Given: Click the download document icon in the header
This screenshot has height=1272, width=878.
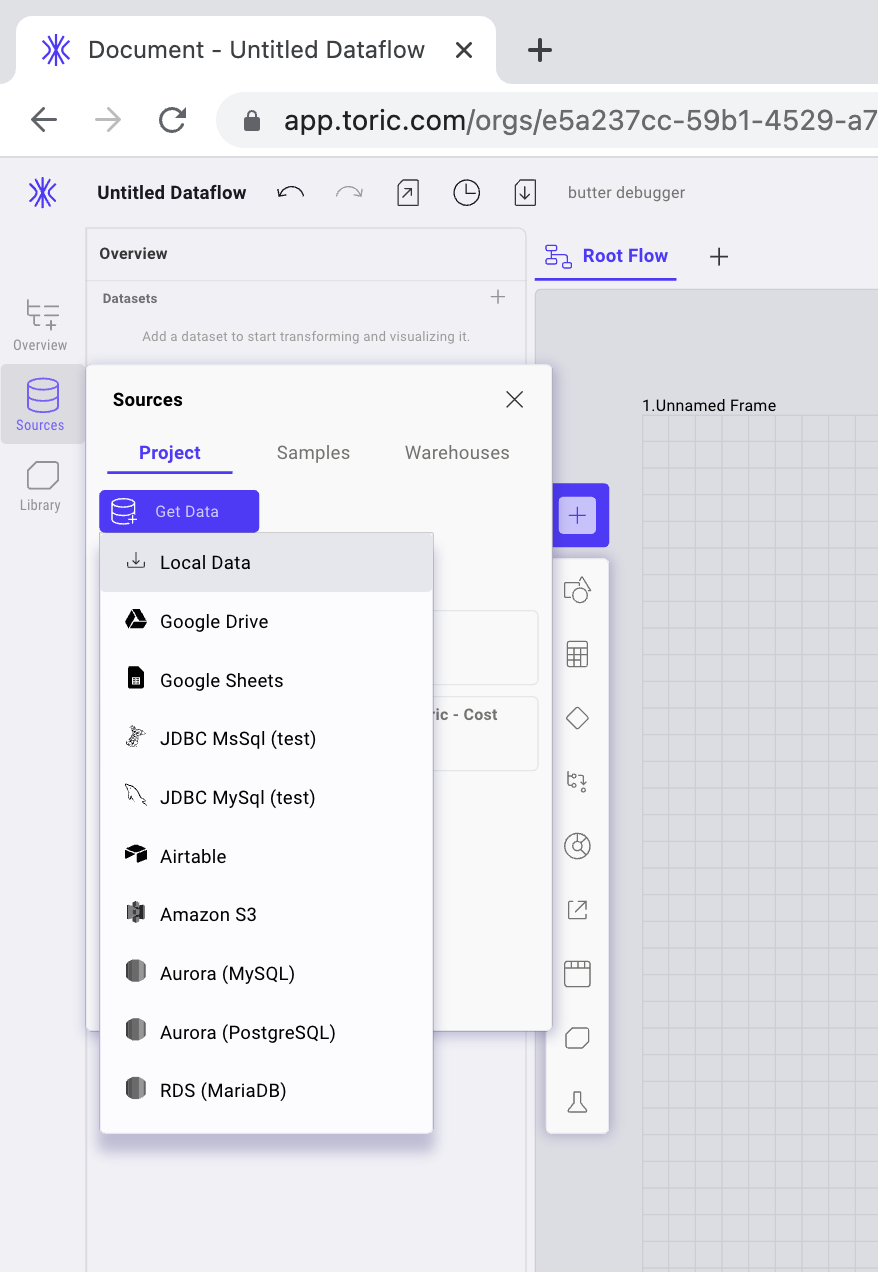Looking at the screenshot, I should (x=525, y=192).
